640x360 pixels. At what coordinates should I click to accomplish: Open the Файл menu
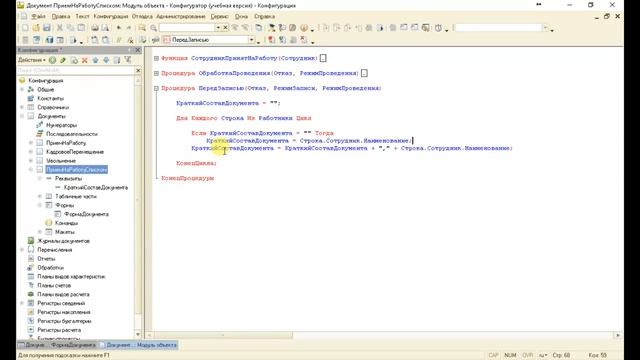tap(38, 16)
